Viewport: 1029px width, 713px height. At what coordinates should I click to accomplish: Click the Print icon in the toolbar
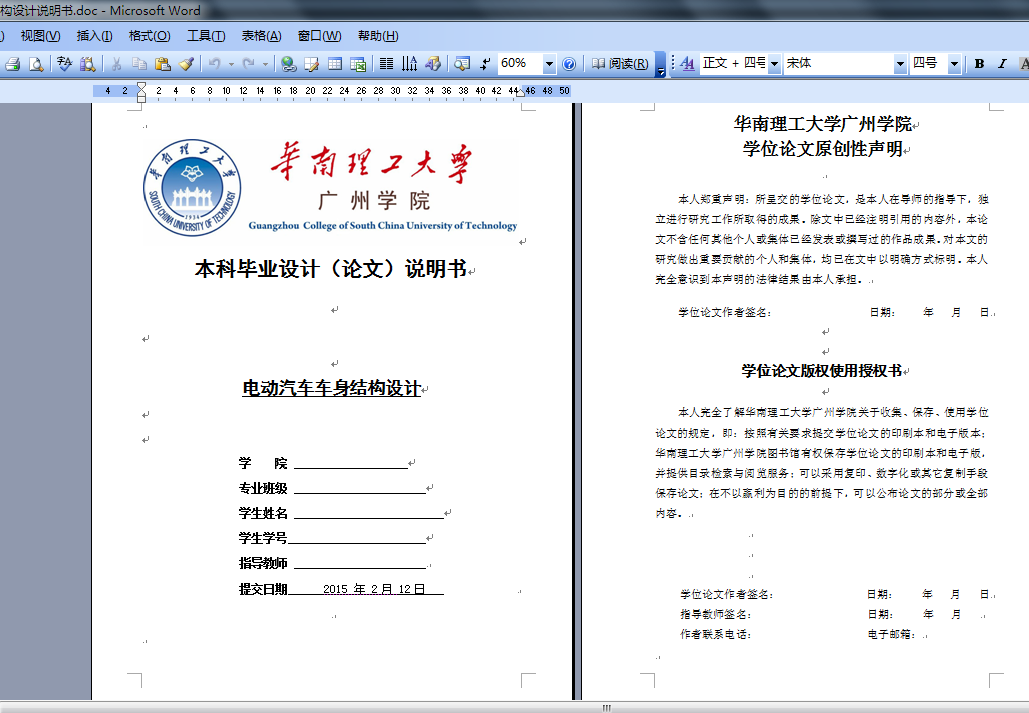point(13,64)
